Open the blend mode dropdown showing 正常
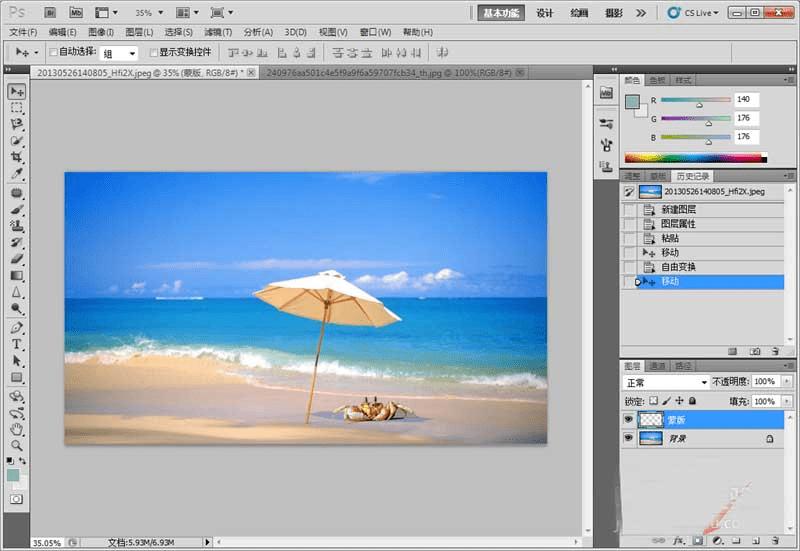Image resolution: width=800 pixels, height=551 pixels. [666, 382]
